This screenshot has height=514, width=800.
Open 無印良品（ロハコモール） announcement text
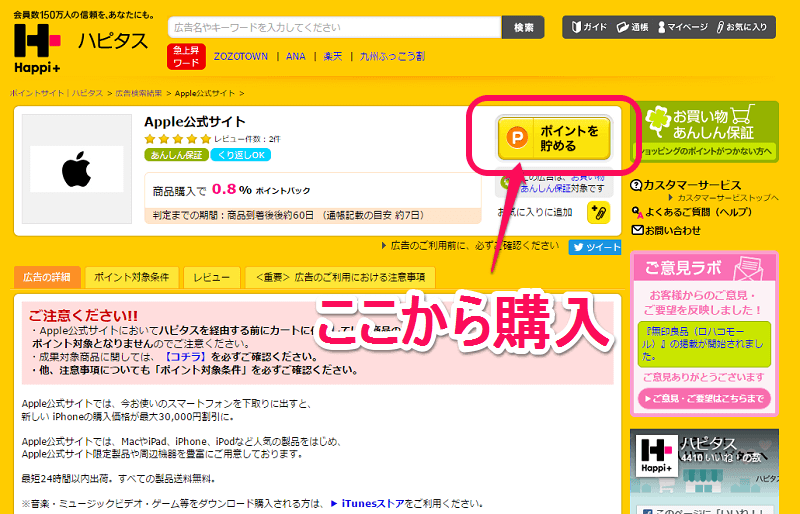point(704,344)
